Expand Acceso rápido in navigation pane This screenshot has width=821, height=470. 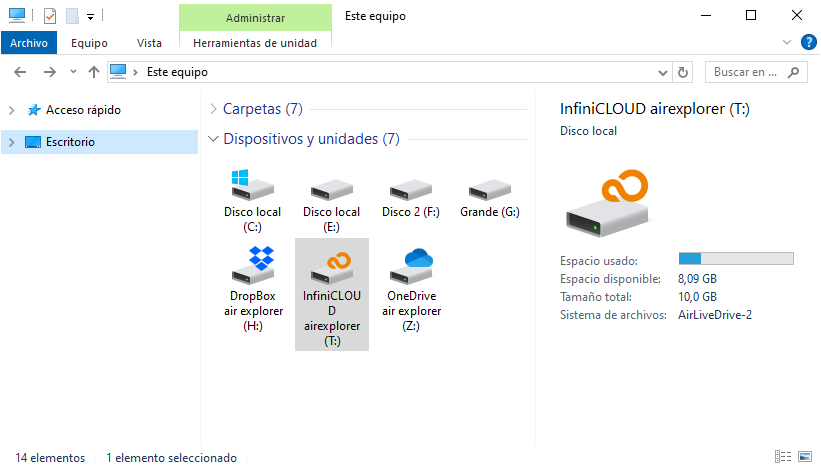click(x=12, y=110)
